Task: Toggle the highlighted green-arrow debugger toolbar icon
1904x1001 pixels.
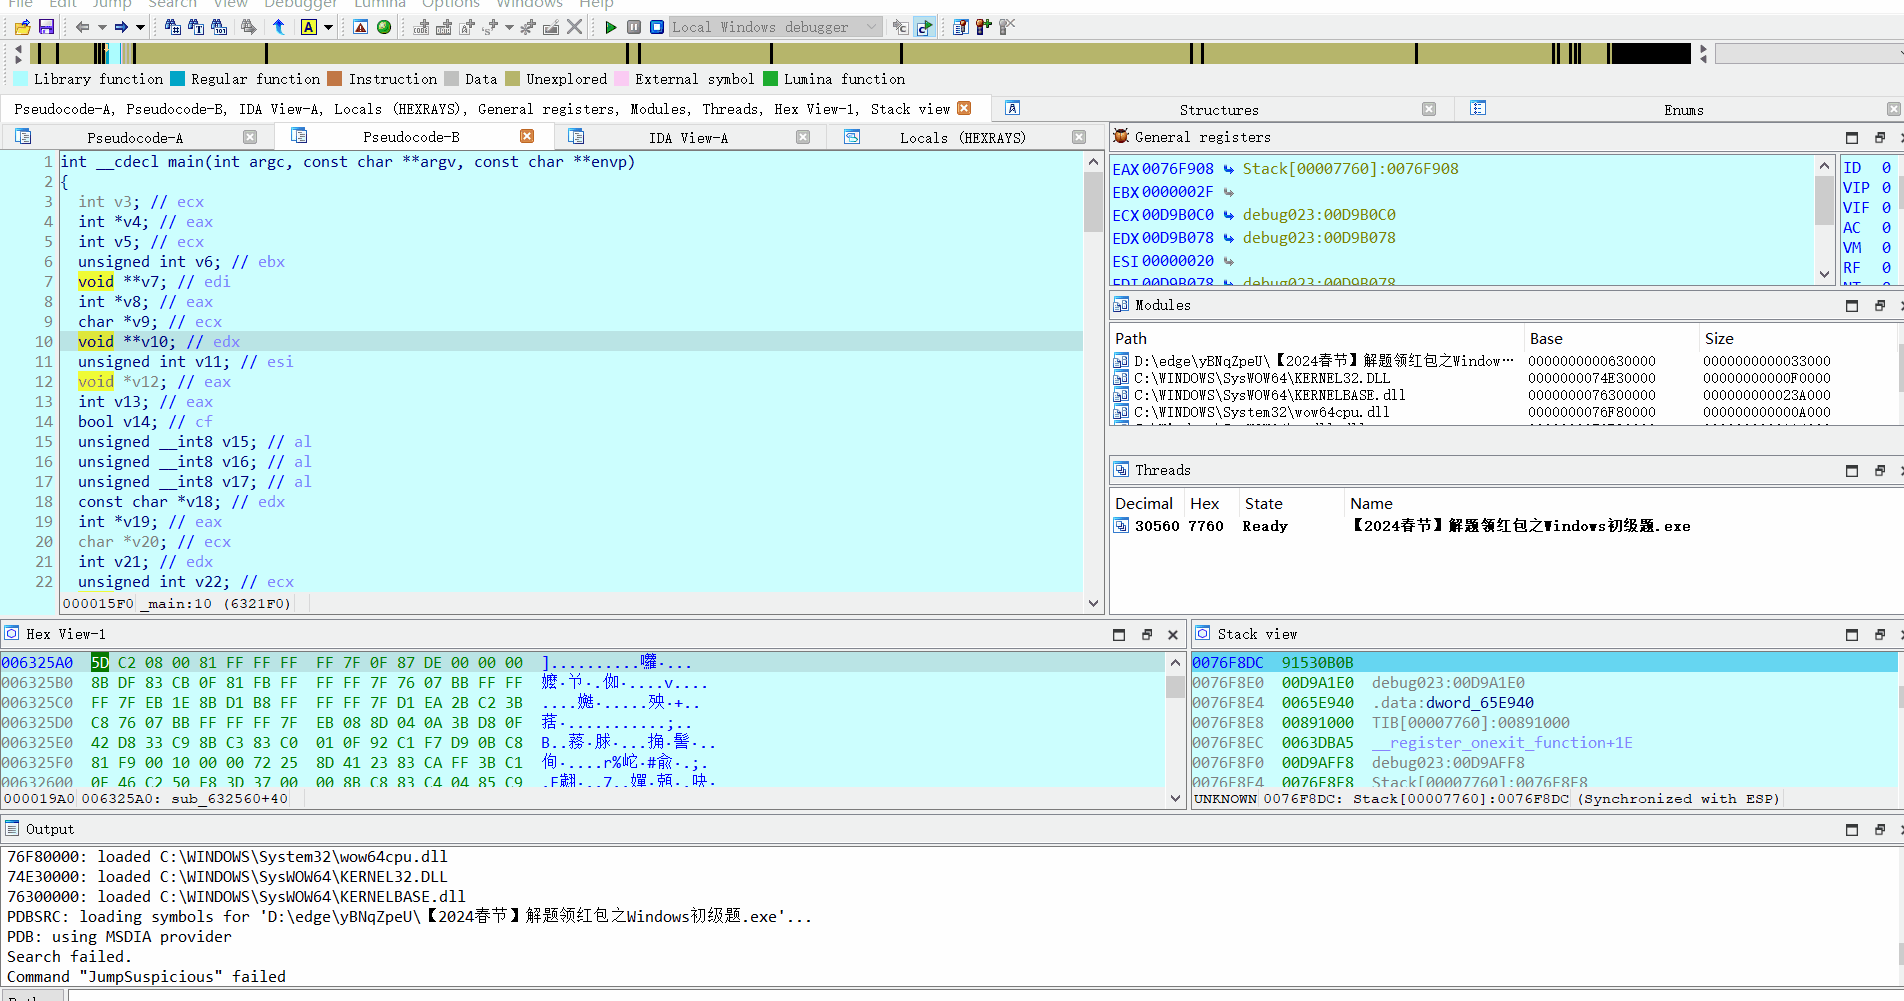Action: 925,27
